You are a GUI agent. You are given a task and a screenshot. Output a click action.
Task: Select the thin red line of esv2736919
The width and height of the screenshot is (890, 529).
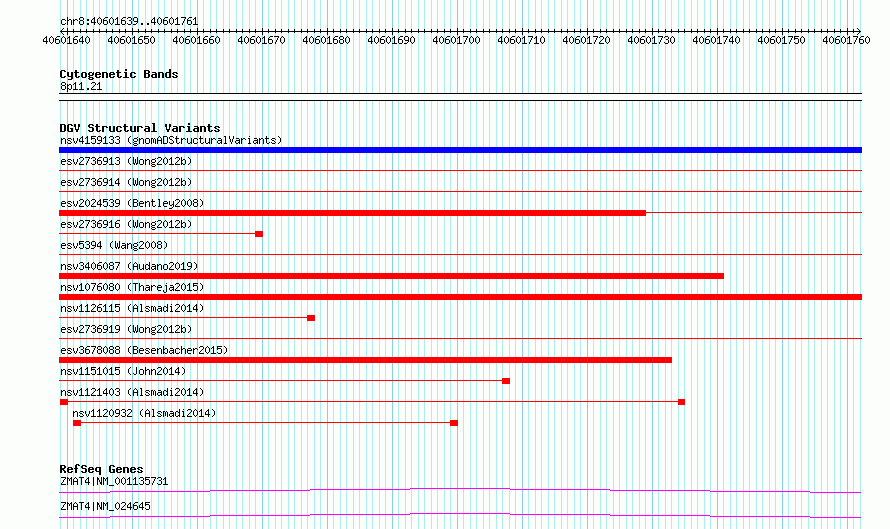click(460, 338)
